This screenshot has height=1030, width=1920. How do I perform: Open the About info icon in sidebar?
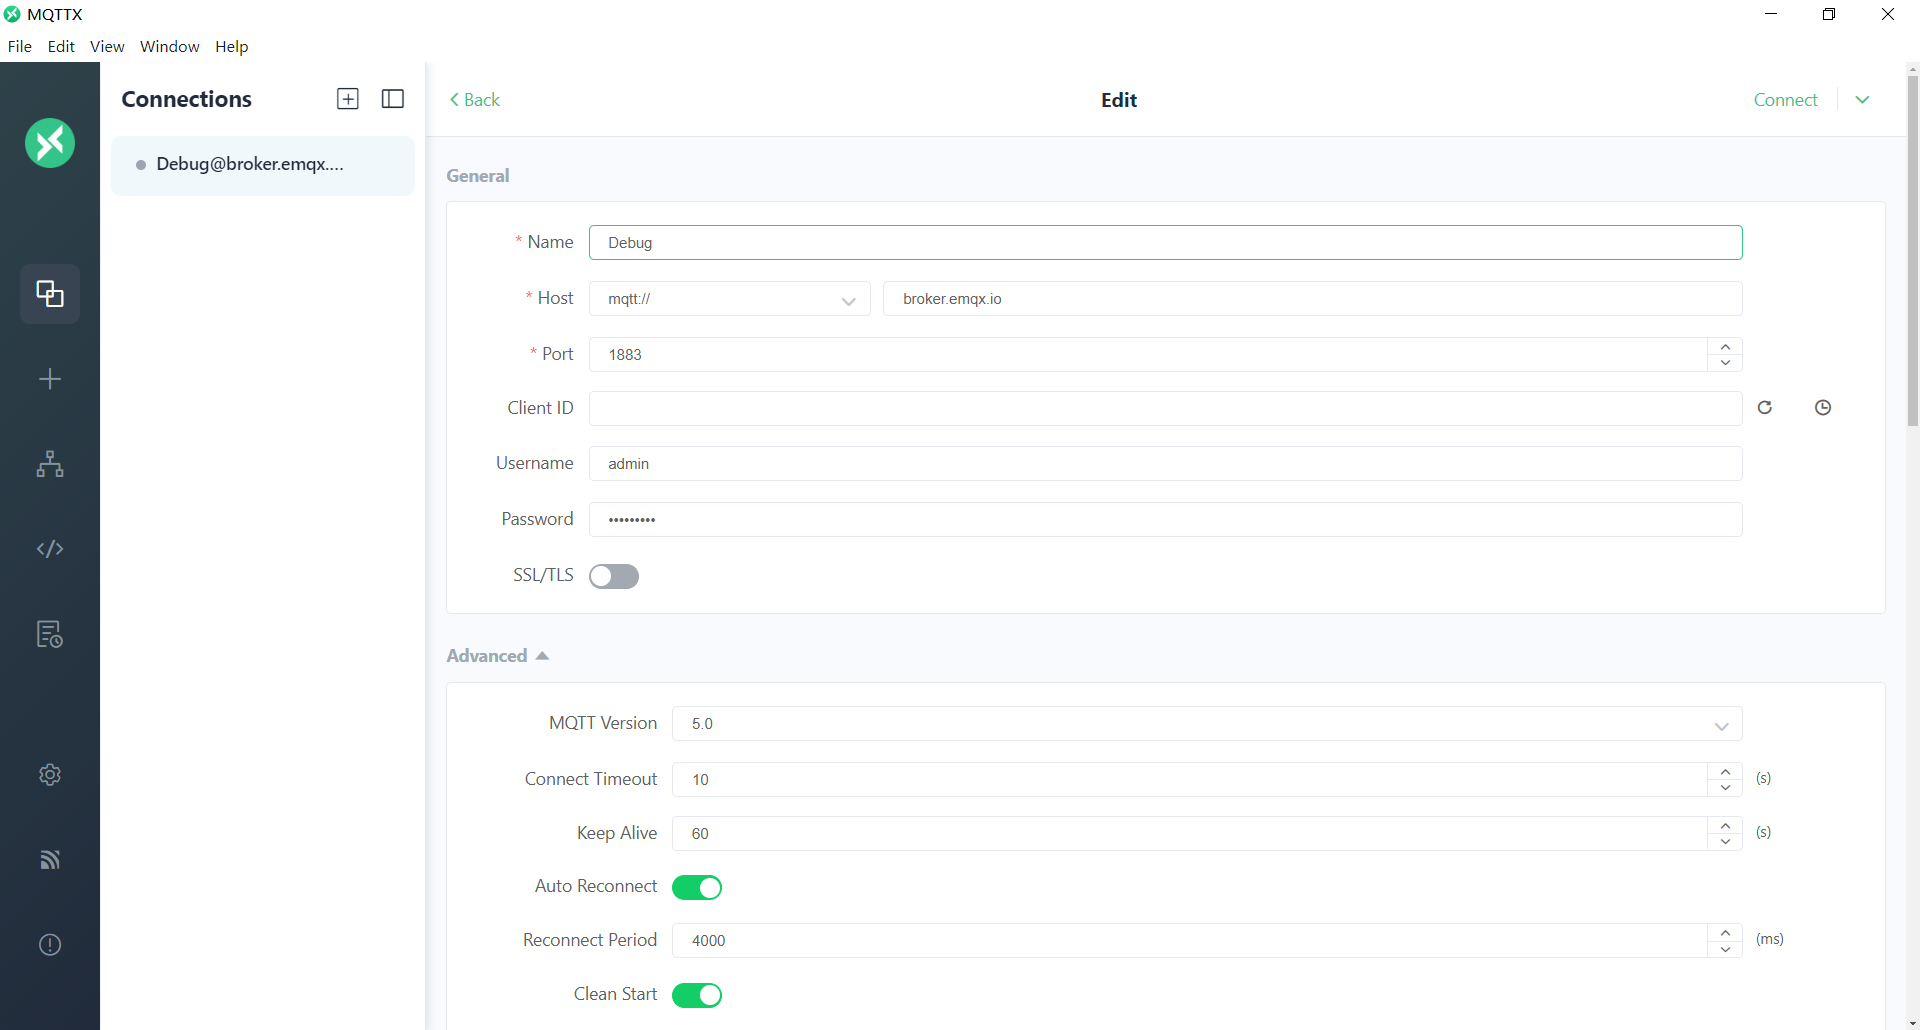pos(50,945)
